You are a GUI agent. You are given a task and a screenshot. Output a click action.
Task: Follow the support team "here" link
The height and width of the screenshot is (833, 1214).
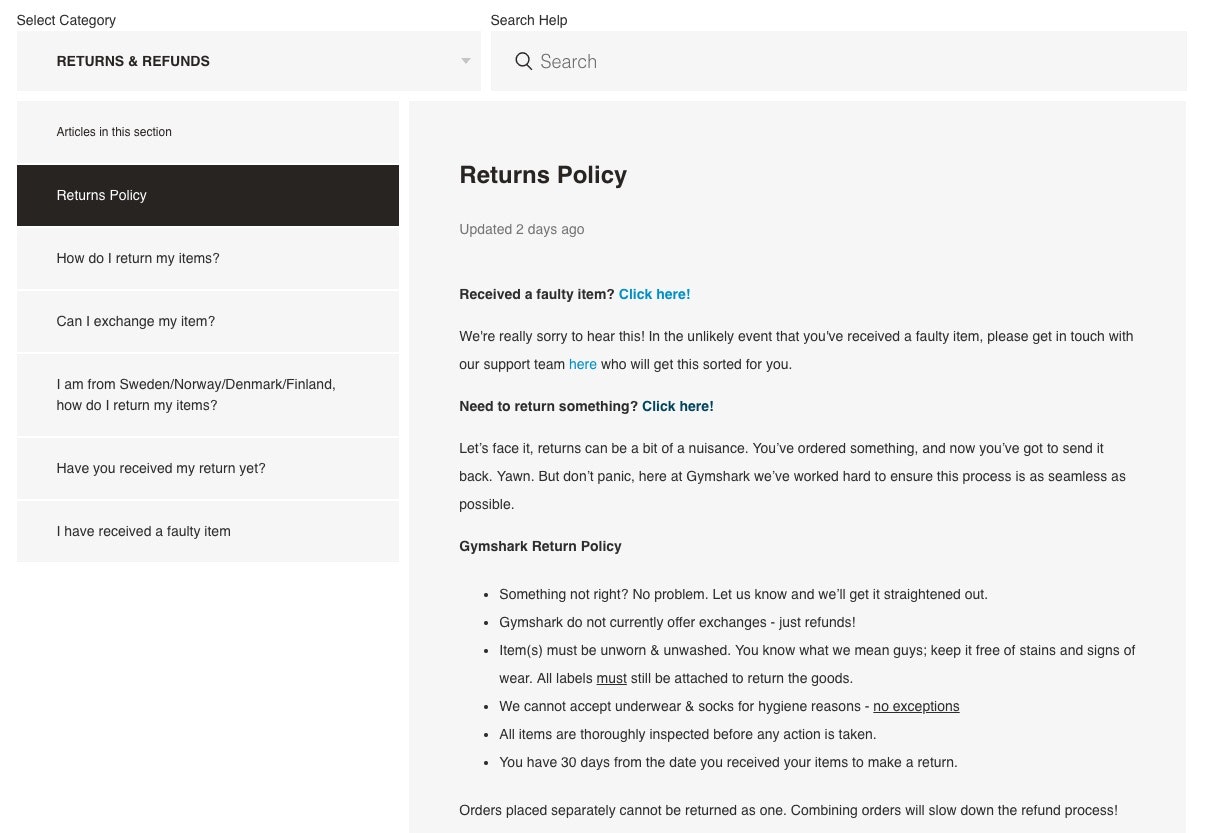click(582, 364)
